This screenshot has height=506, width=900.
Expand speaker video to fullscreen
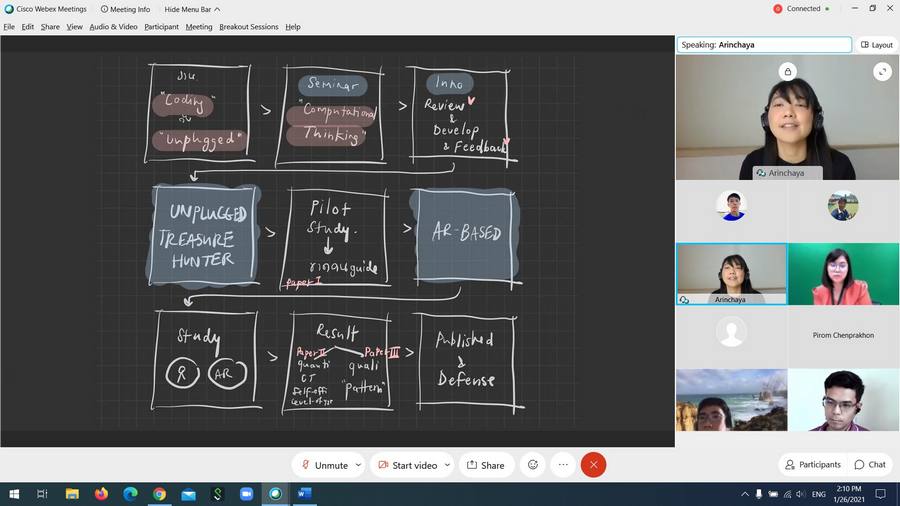point(882,71)
